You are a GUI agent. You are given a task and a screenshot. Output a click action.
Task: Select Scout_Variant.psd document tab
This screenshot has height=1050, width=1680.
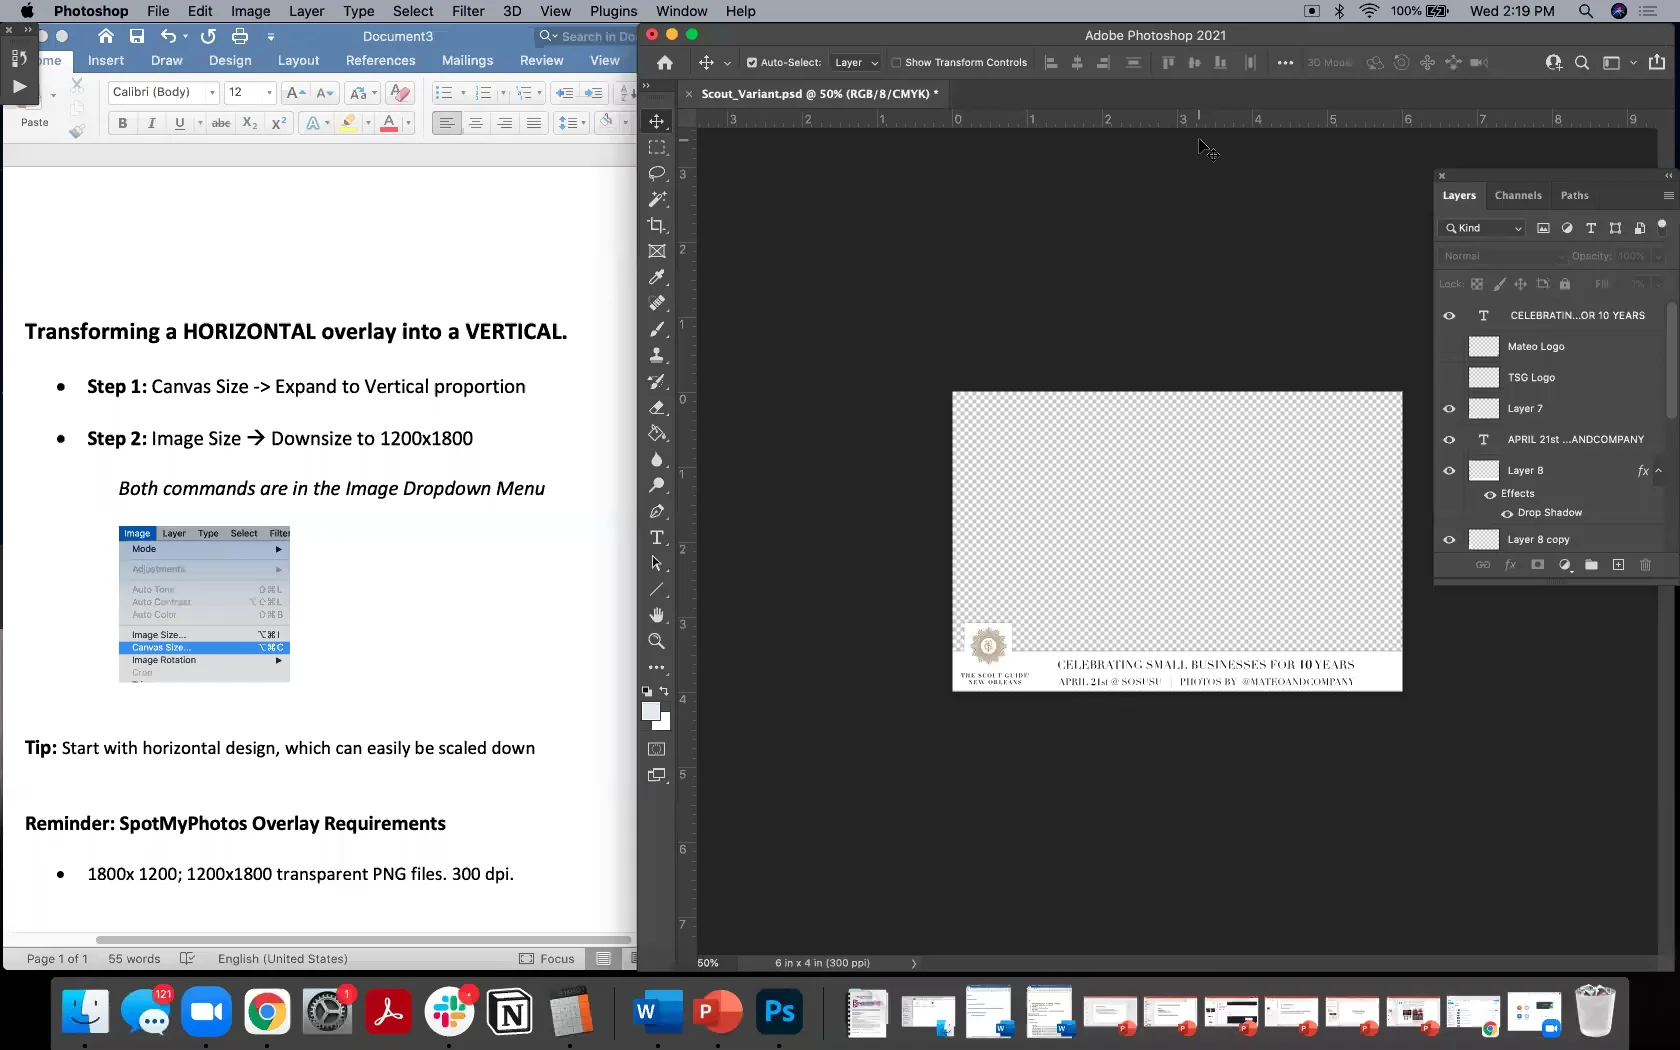tap(820, 93)
